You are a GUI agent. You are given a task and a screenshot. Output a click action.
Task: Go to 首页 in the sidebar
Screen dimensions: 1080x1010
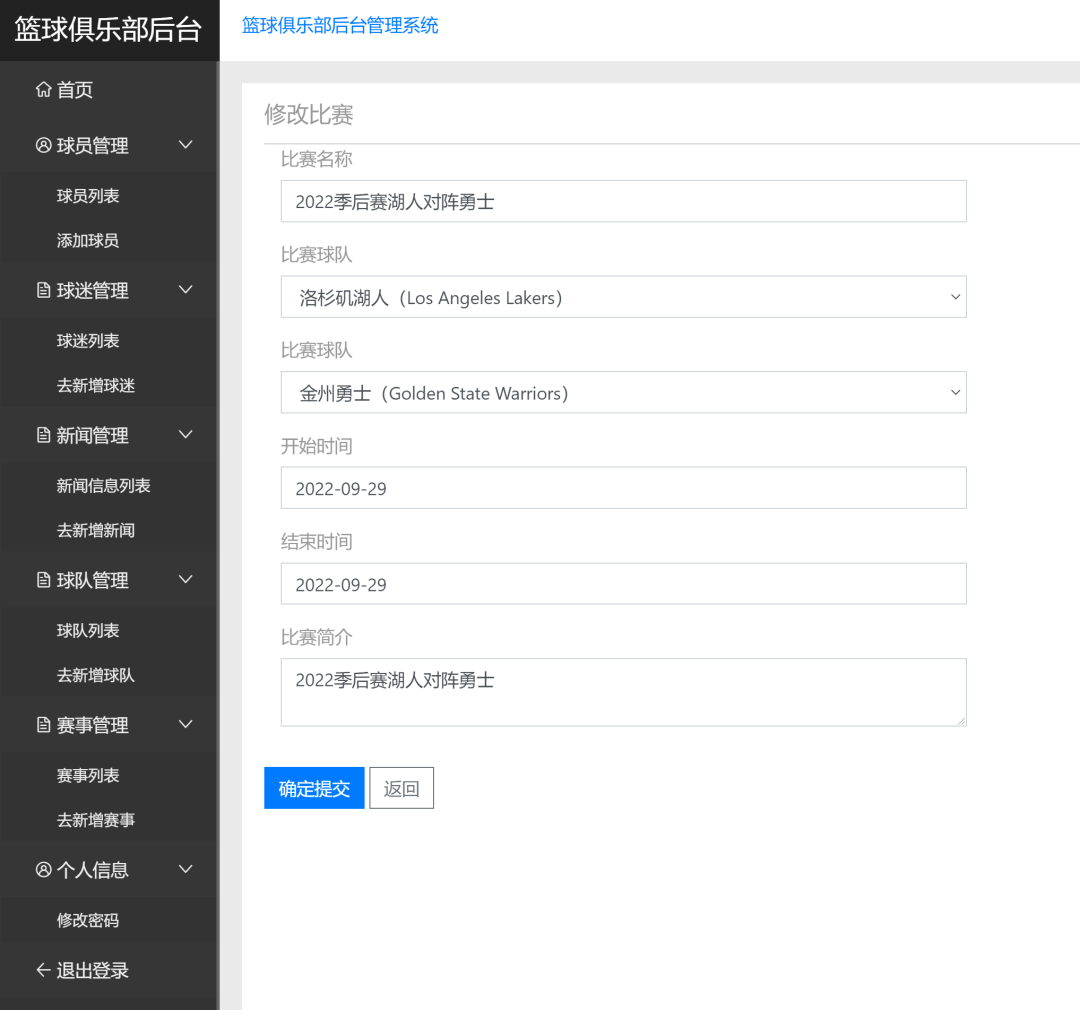[x=74, y=90]
